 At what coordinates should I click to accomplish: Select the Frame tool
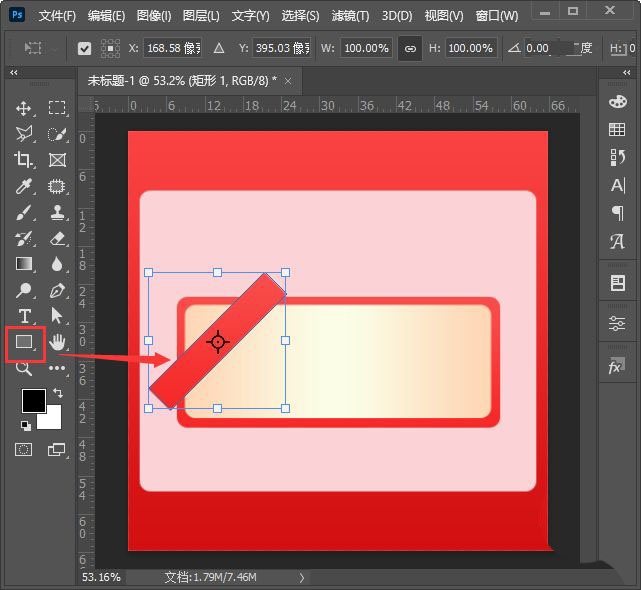coord(57,160)
